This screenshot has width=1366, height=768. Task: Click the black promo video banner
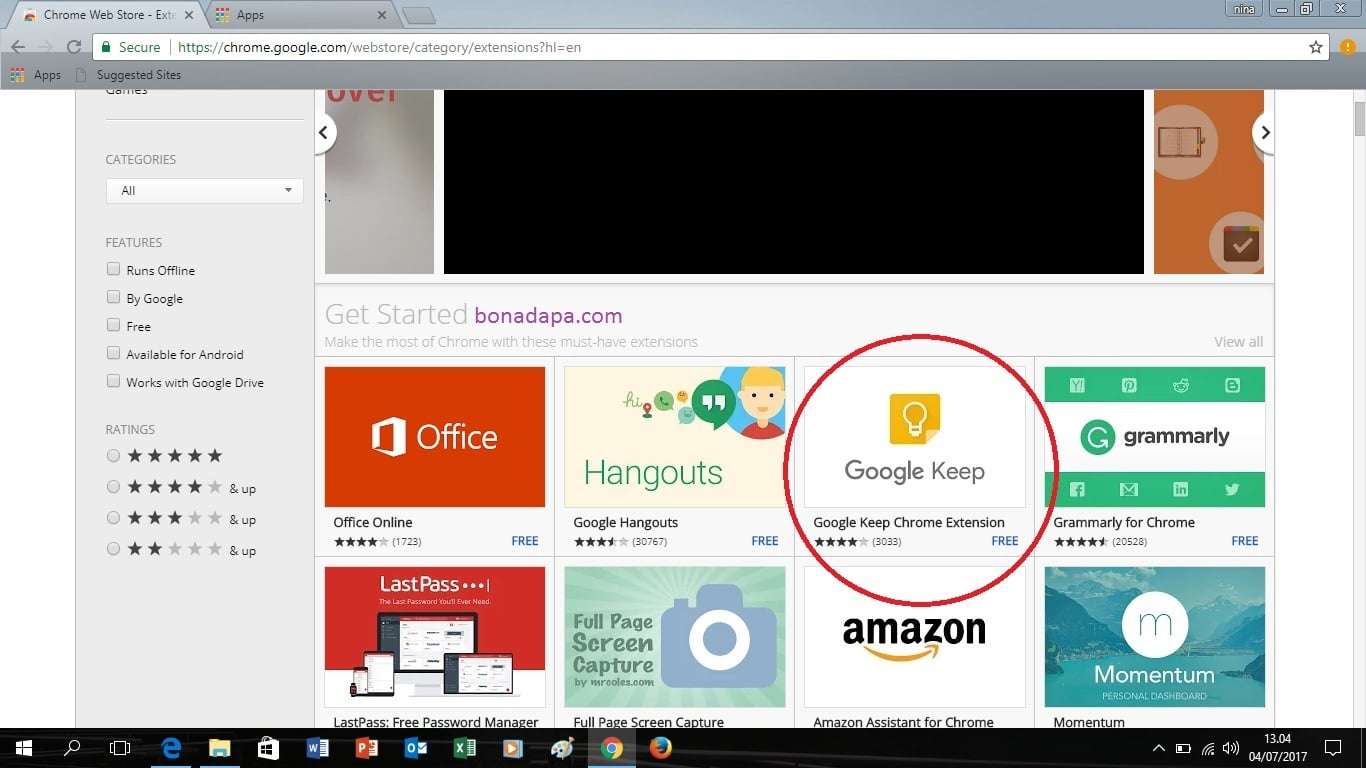794,182
